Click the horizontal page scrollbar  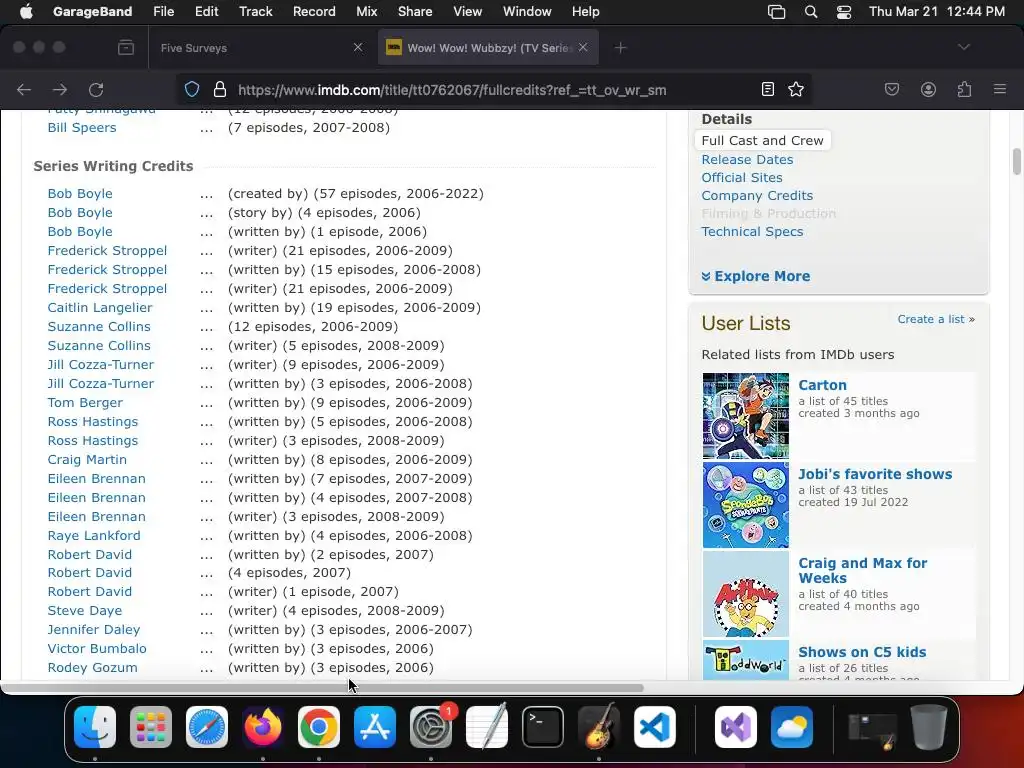(x=323, y=688)
